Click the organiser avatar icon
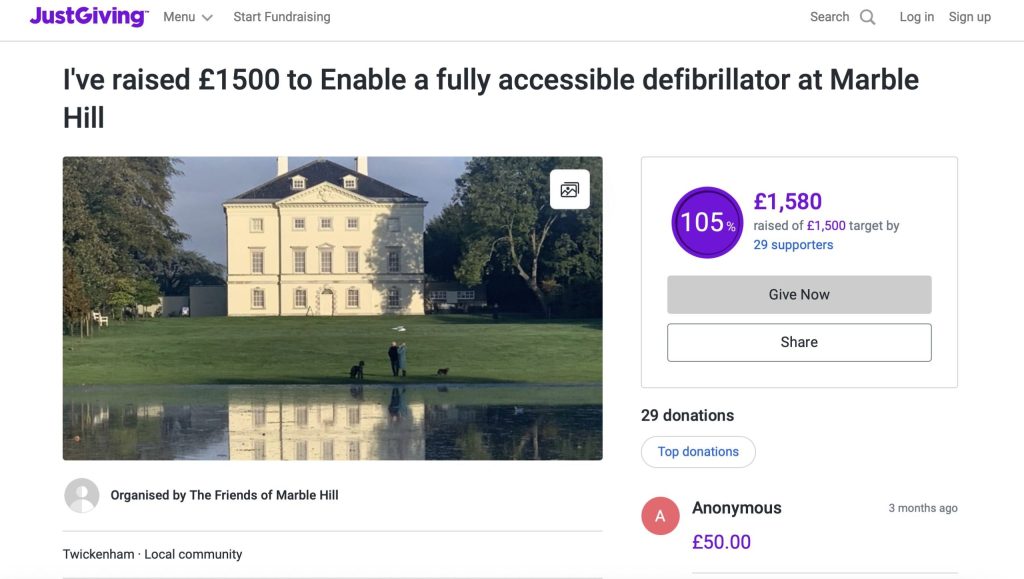 pos(81,495)
